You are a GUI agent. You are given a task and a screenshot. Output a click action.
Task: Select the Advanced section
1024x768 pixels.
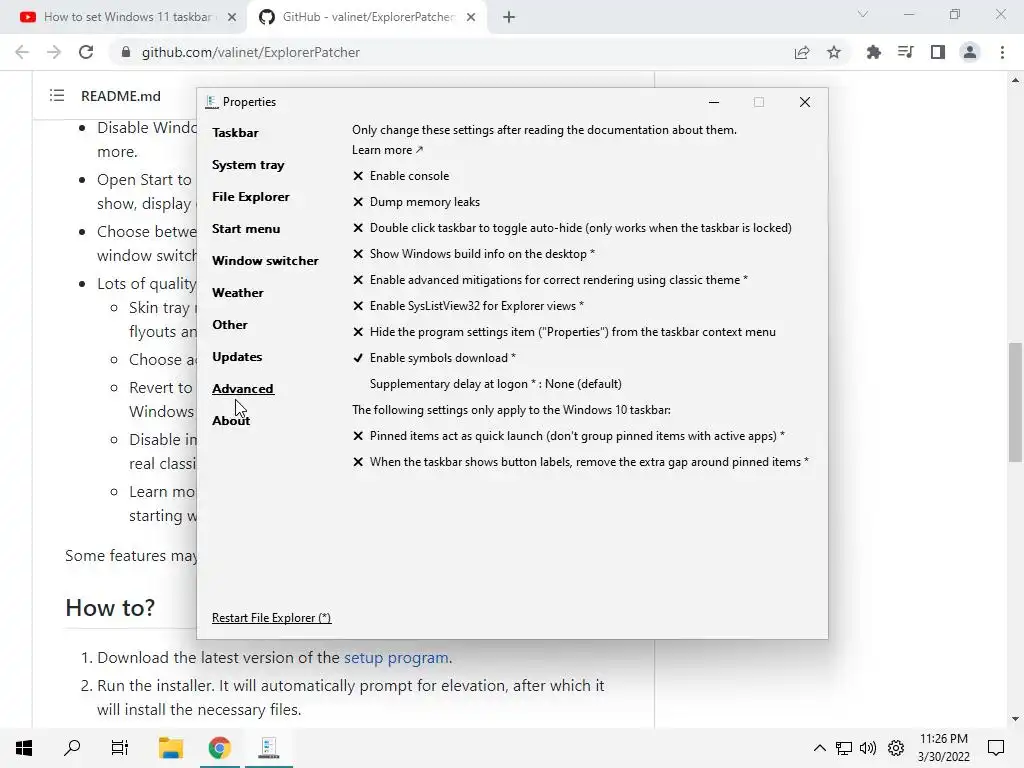pyautogui.click(x=243, y=389)
